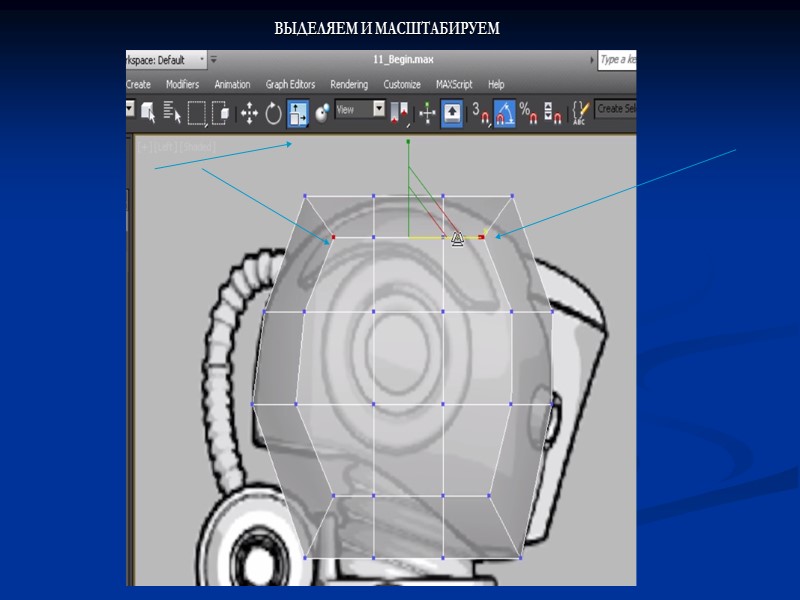Click Use Pivot Point Center icon
The width and height of the screenshot is (800, 600).
pos(399,113)
